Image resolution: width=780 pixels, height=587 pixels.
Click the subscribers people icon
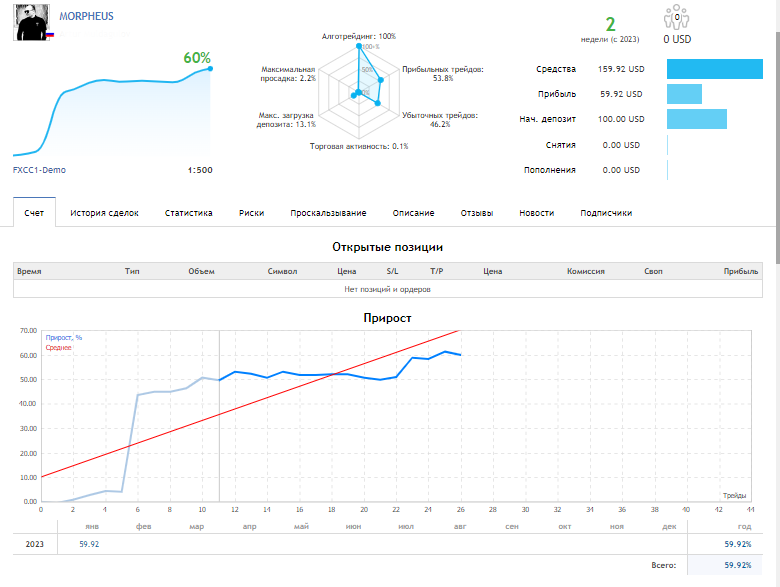pos(677,17)
